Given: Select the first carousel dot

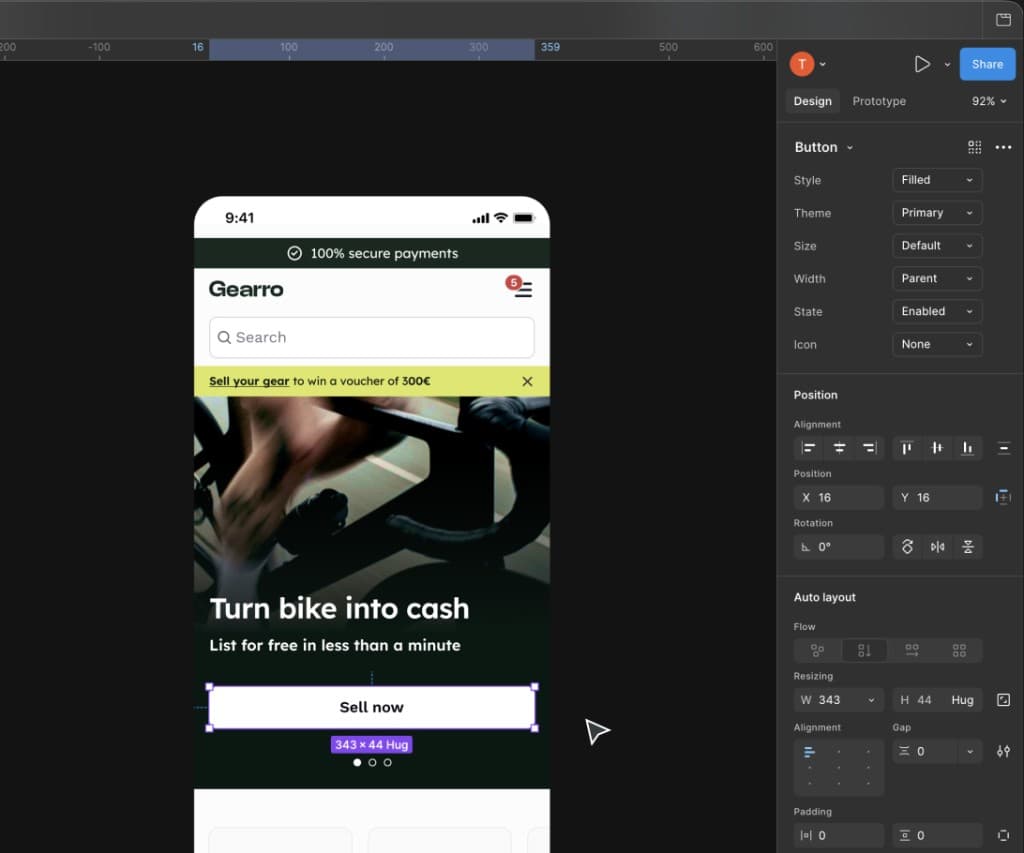Looking at the screenshot, I should coord(357,762).
